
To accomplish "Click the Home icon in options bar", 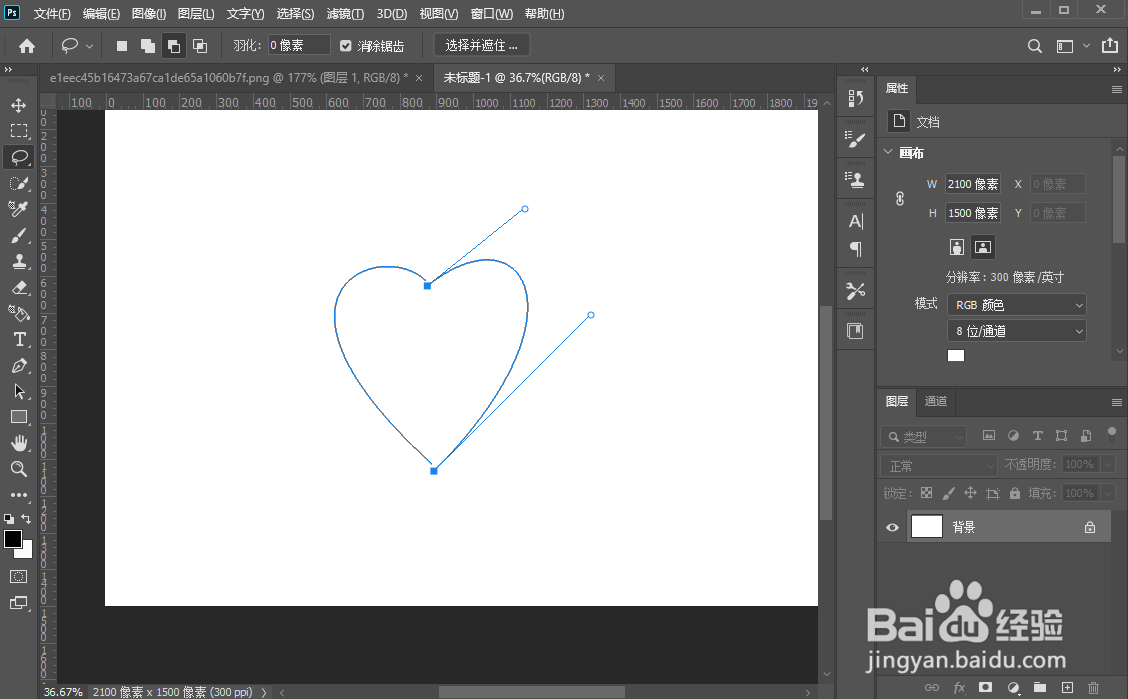I will point(27,46).
